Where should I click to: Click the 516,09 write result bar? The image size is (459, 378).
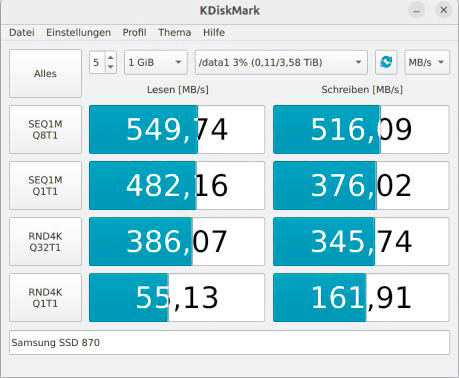pos(361,130)
